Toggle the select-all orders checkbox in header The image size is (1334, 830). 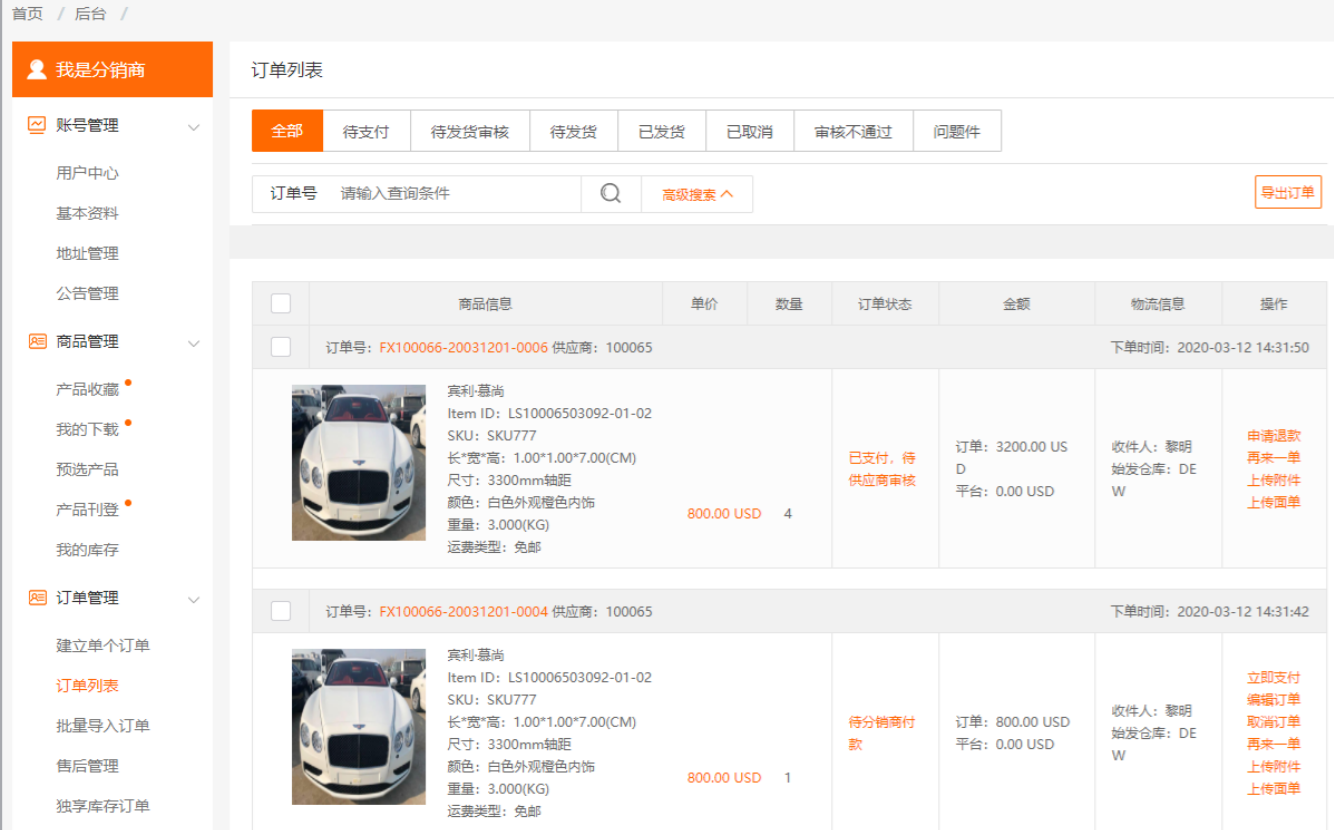281,304
